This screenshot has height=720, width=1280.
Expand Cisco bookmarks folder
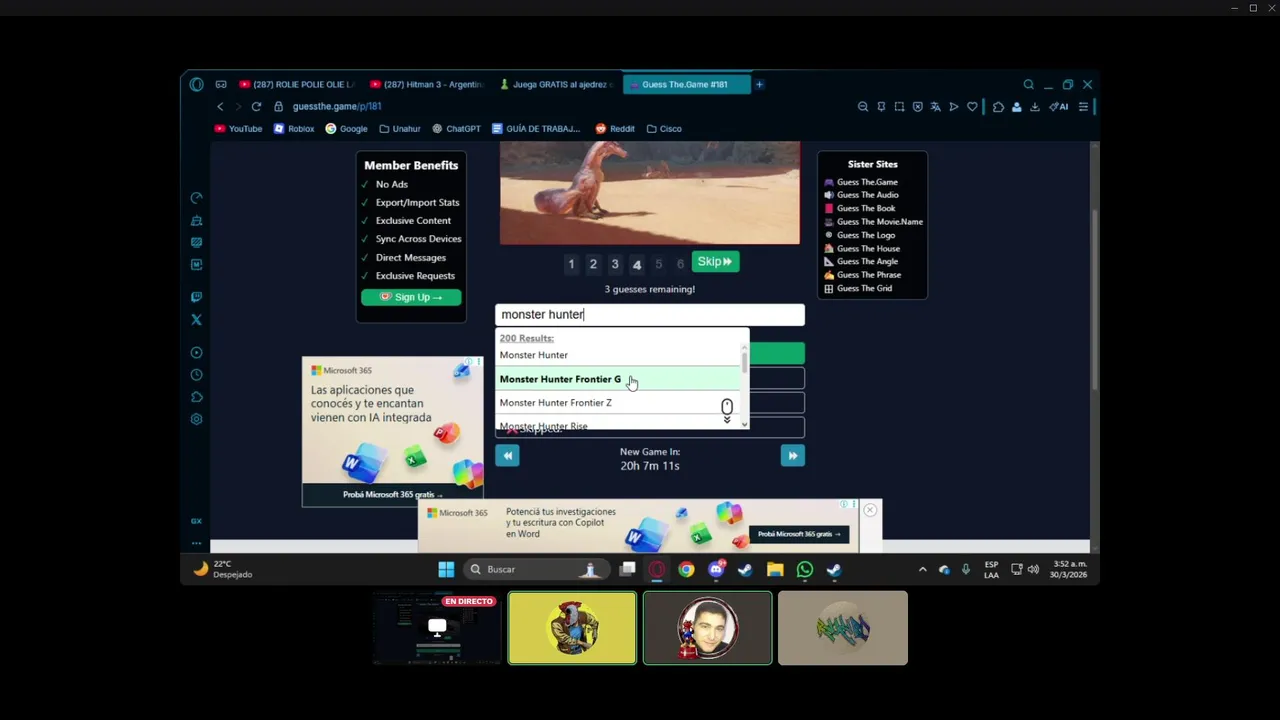(x=664, y=129)
